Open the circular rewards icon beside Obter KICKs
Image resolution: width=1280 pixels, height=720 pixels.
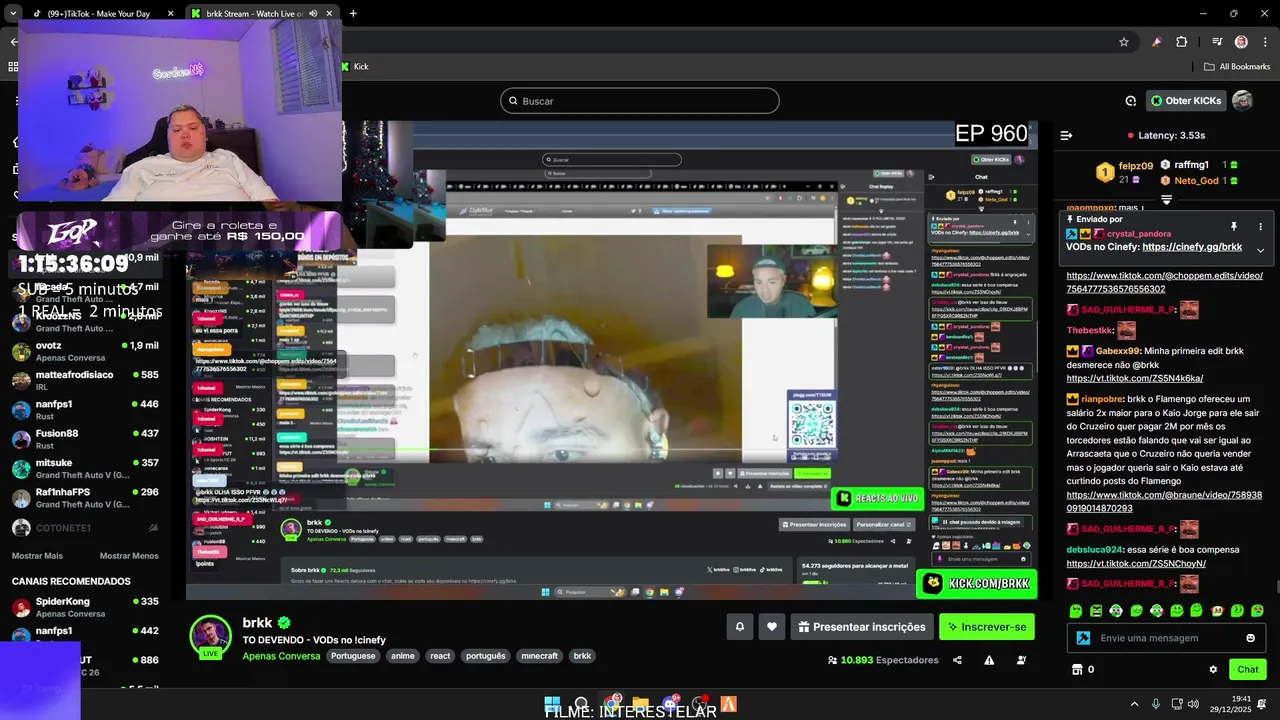[1130, 101]
